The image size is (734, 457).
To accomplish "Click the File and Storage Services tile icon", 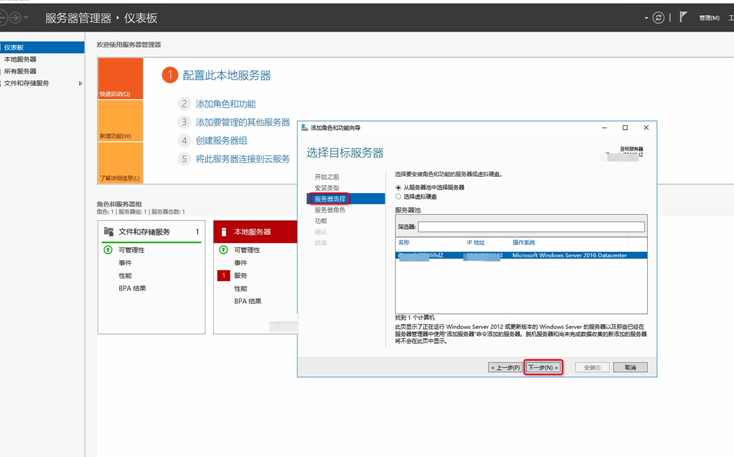I will pyautogui.click(x=109, y=232).
